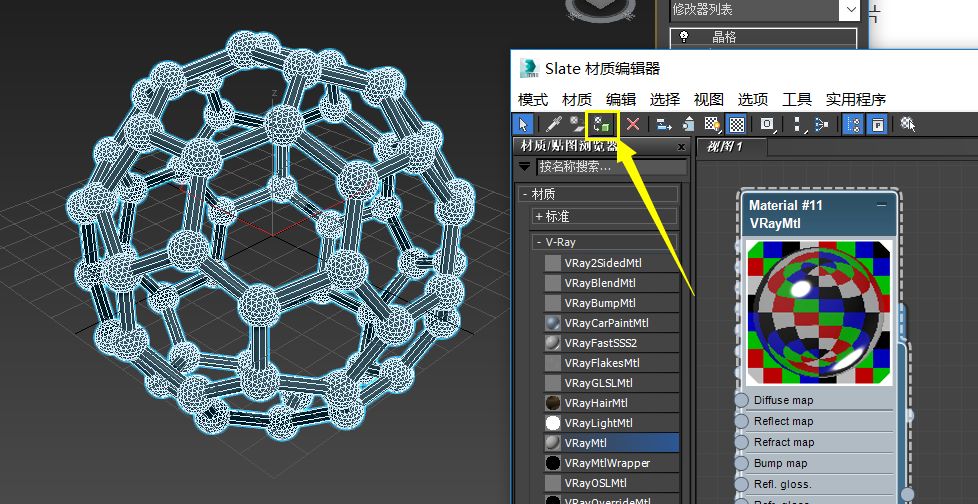Click Move Children toolbar icon
The image size is (978, 504).
click(x=664, y=124)
